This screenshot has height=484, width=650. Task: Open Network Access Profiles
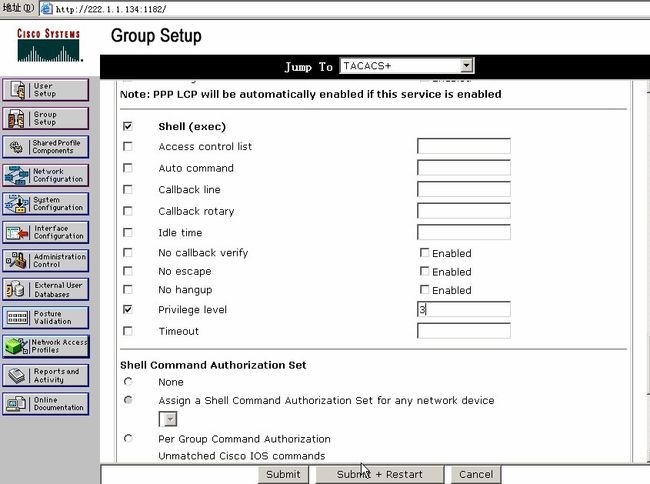(x=45, y=346)
